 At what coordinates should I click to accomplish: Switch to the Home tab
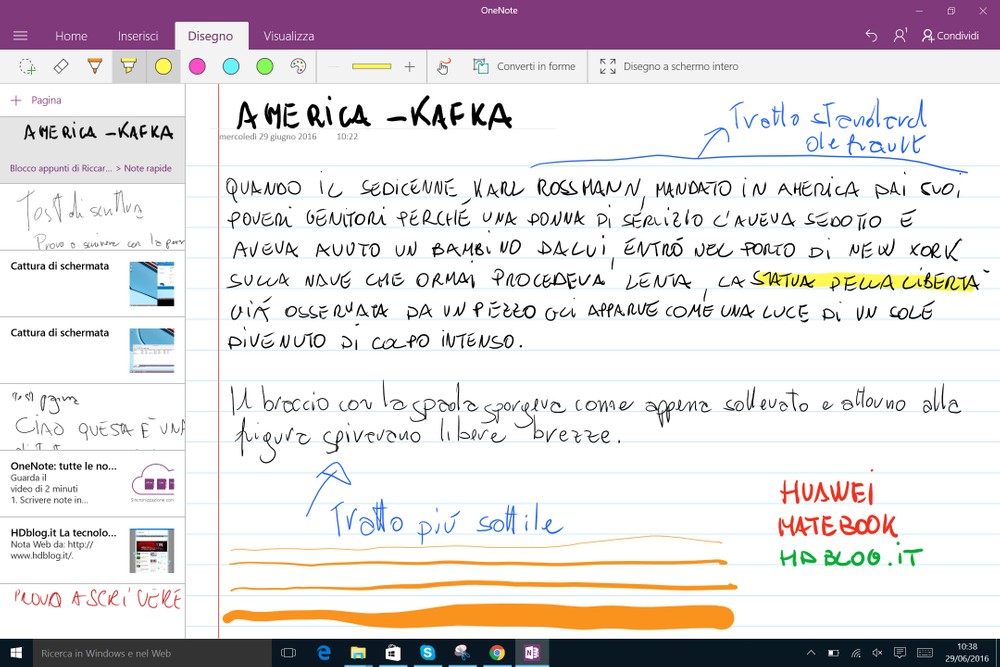pos(71,36)
